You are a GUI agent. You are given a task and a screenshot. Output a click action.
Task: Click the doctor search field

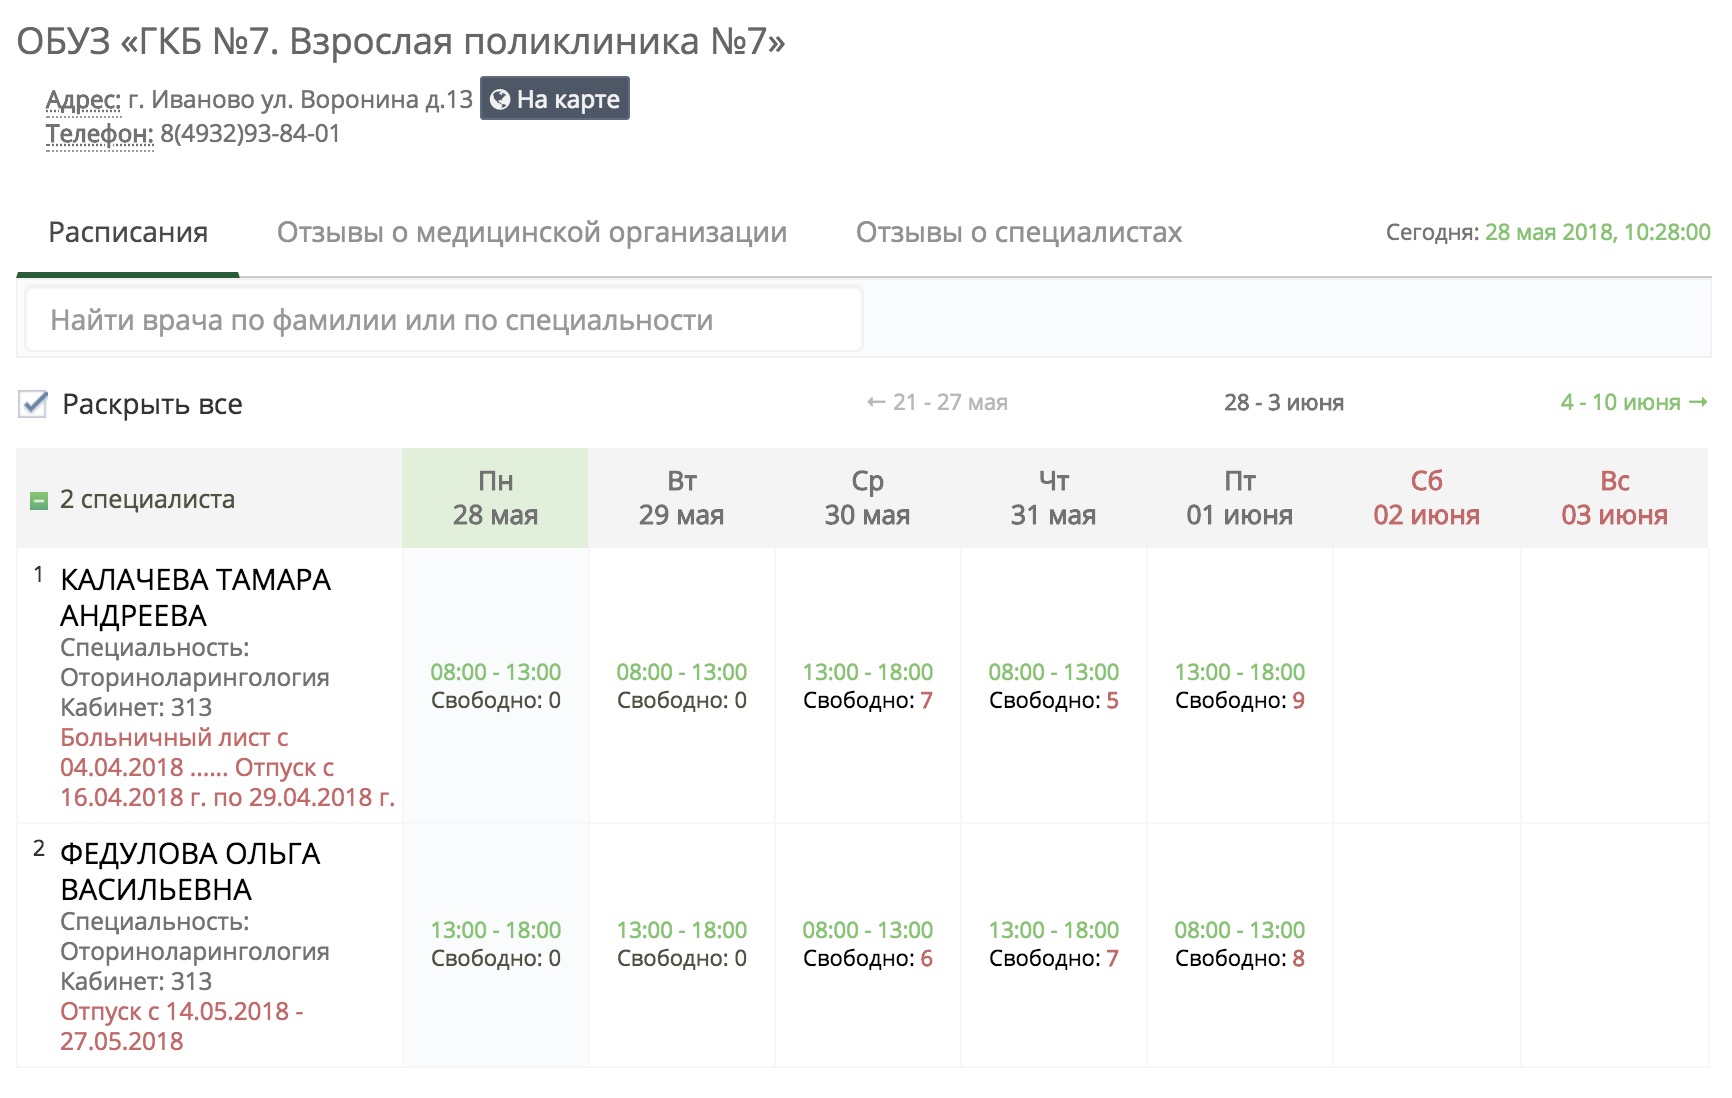coord(444,320)
